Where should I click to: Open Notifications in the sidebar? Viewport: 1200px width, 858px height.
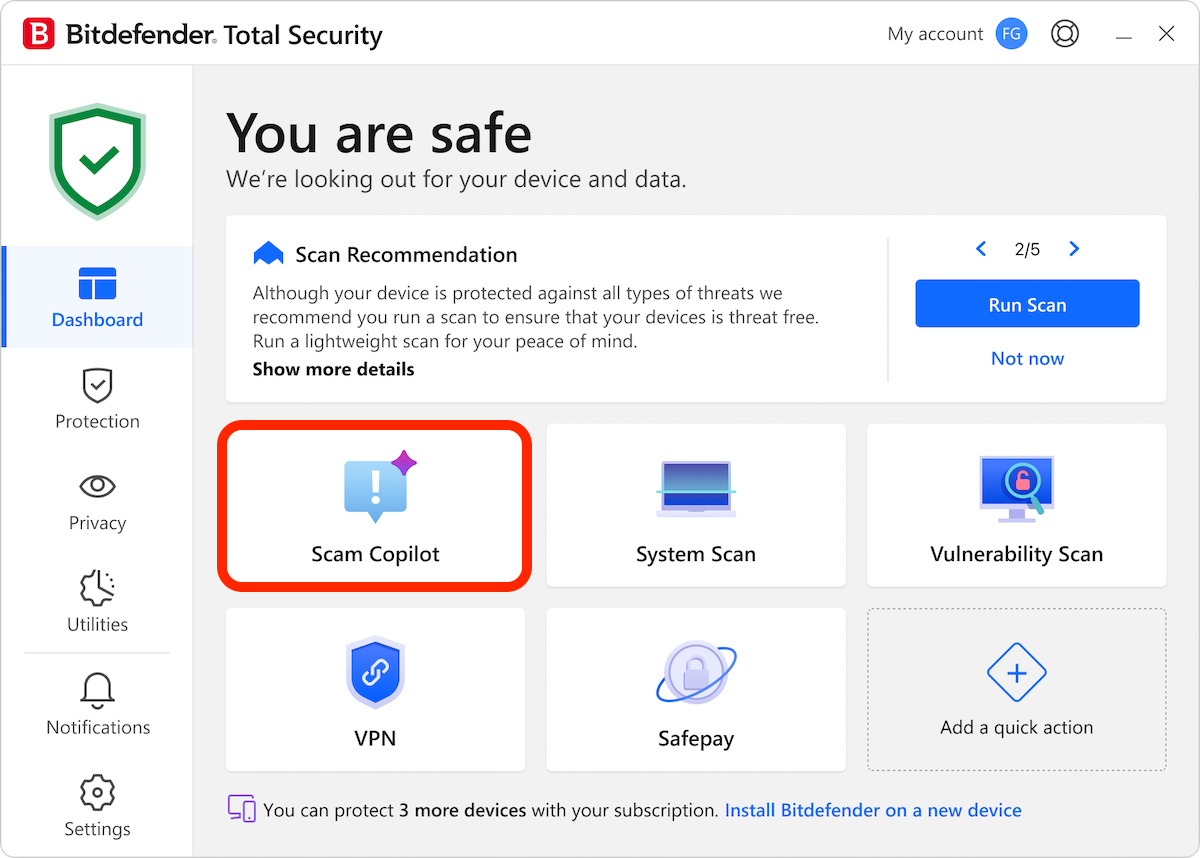point(97,705)
